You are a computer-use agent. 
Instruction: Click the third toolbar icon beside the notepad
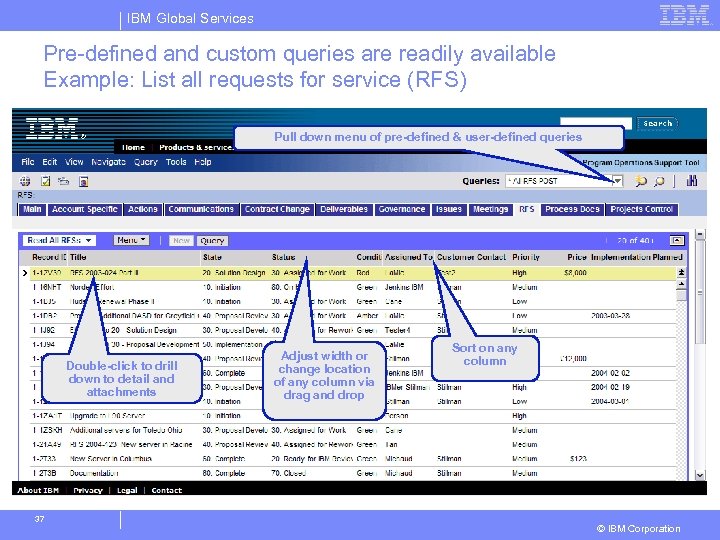pyautogui.click(x=63, y=181)
